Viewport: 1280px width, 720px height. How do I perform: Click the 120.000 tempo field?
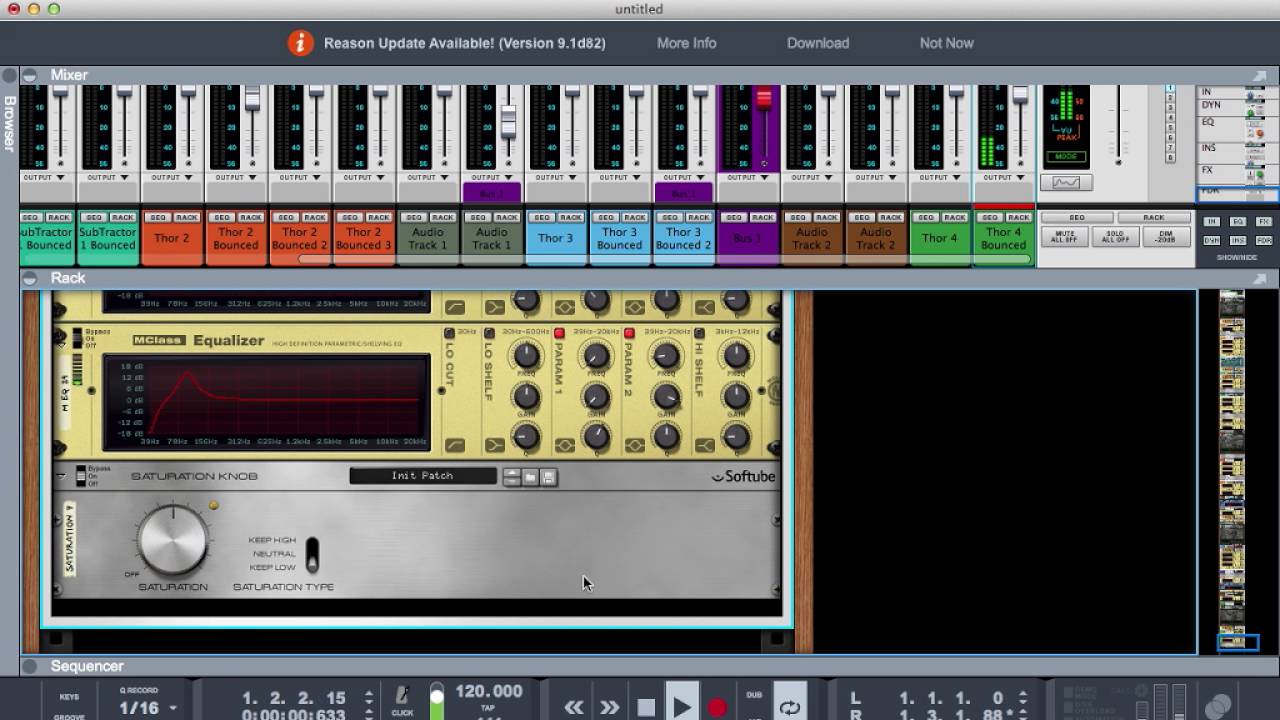[488, 691]
